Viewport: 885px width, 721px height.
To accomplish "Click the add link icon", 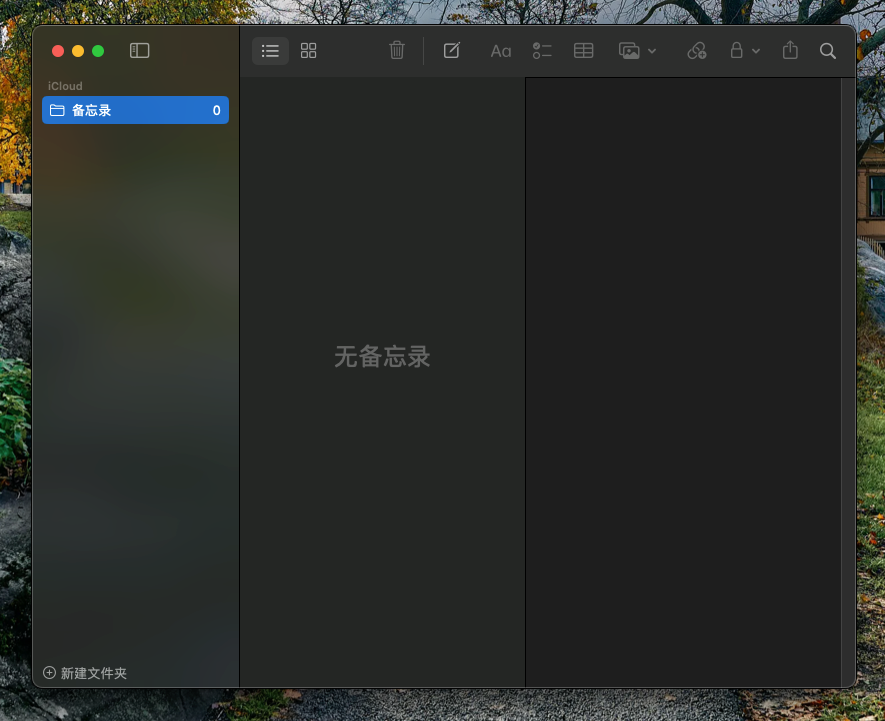I will click(697, 51).
